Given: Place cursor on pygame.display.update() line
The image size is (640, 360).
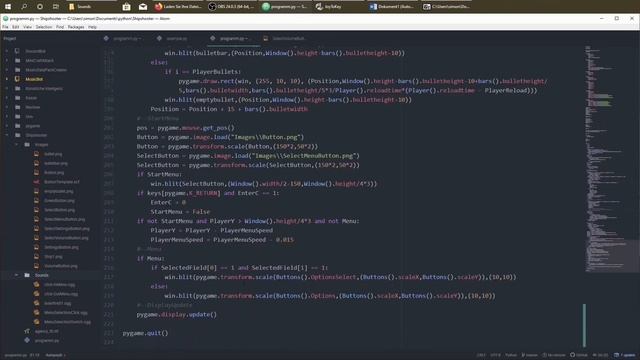Looking at the screenshot, I should pyautogui.click(x=176, y=315).
